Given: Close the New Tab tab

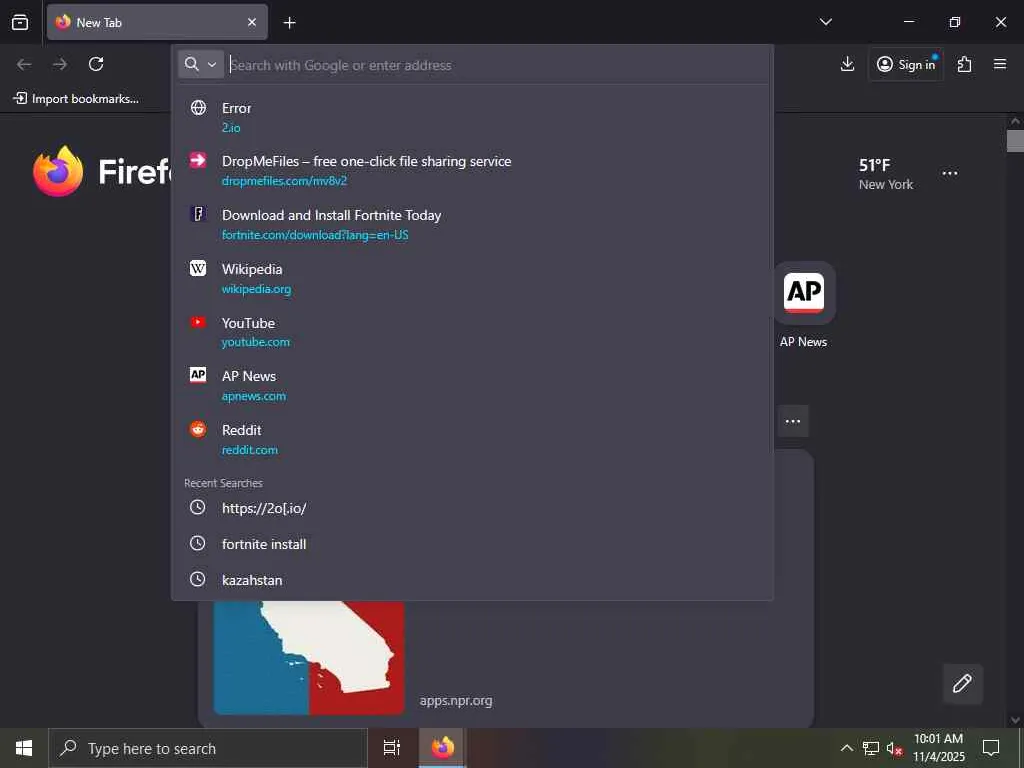Looking at the screenshot, I should pos(252,22).
